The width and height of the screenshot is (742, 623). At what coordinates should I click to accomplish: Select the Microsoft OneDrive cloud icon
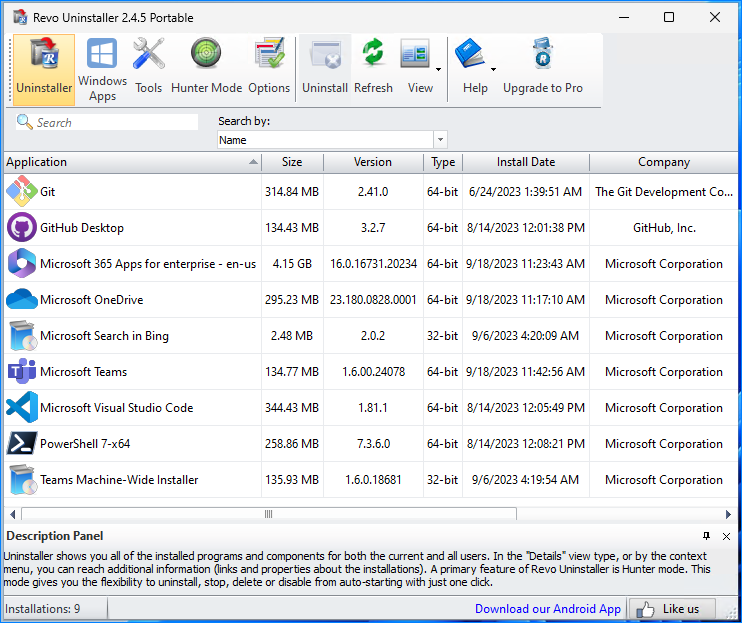click(x=22, y=299)
